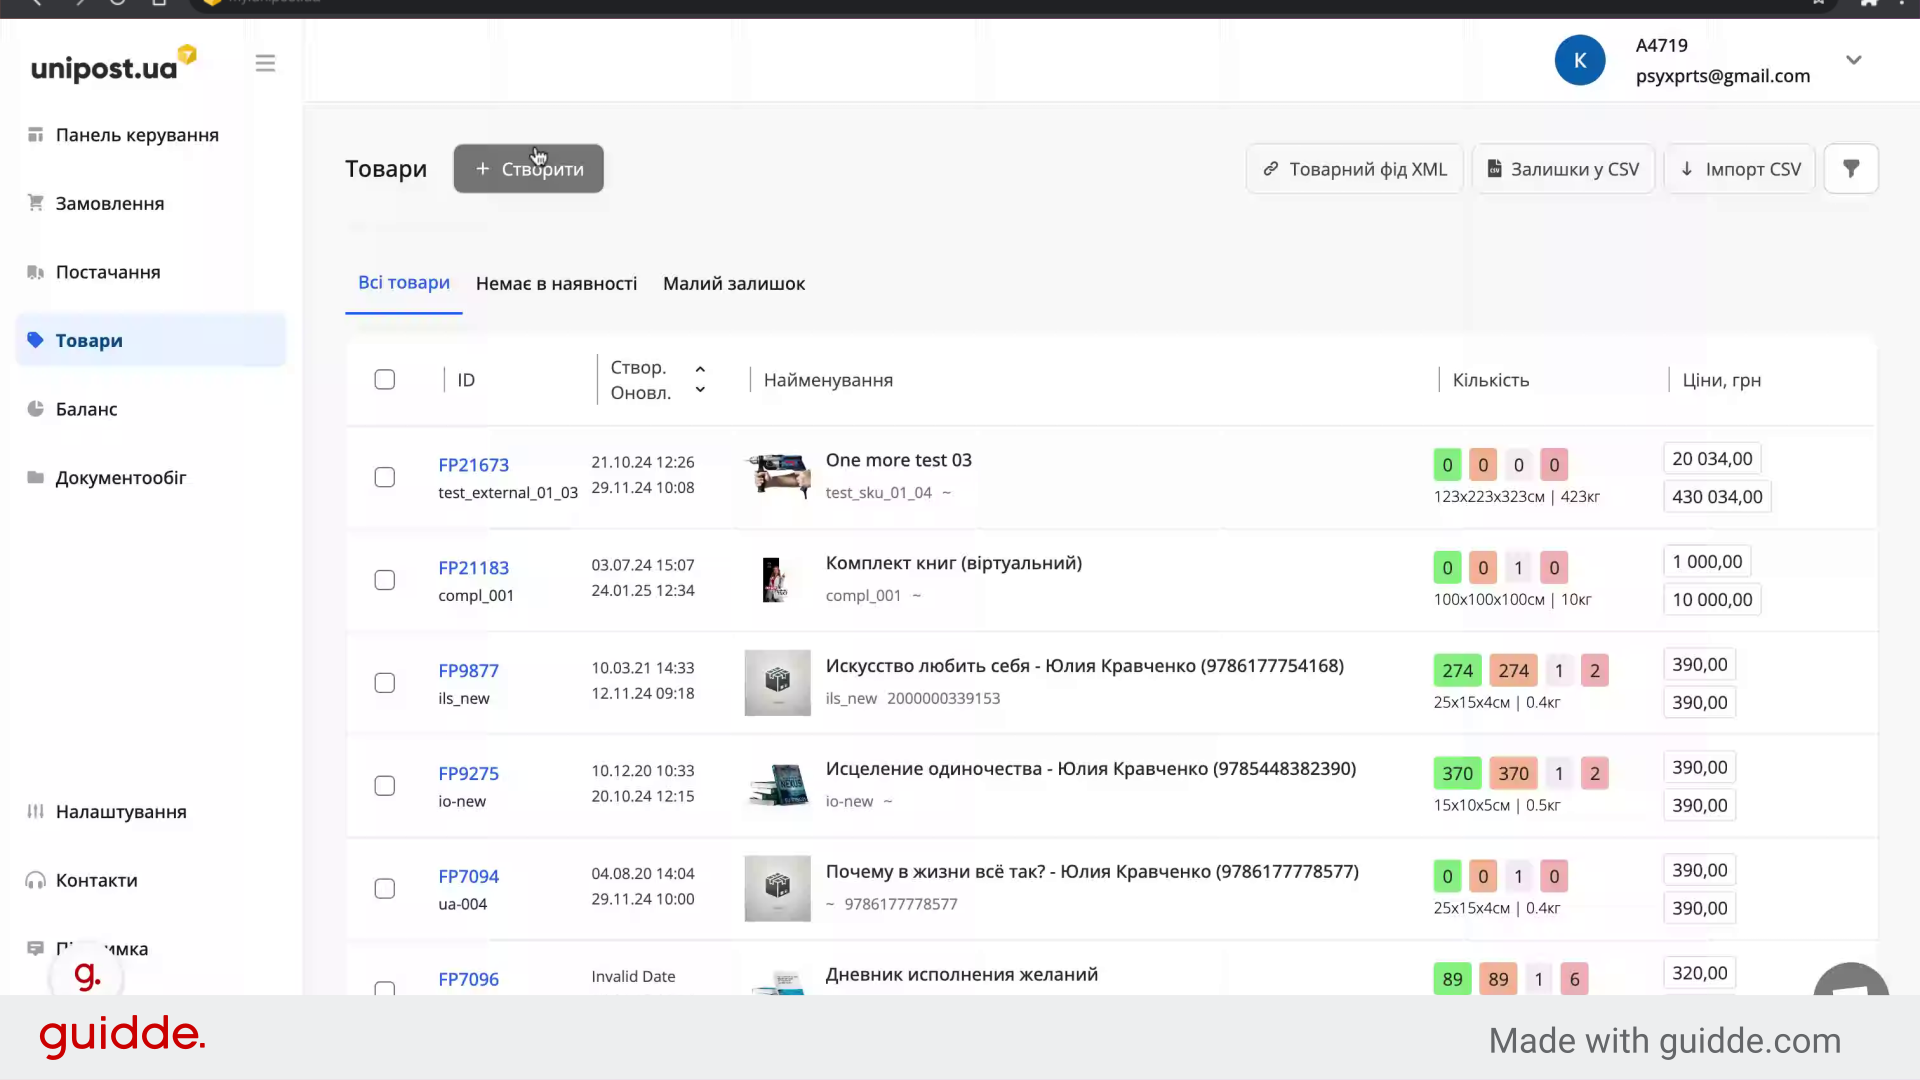Image resolution: width=1920 pixels, height=1080 pixels.
Task: Click pink 6 badge in FP7096 row
Action: pos(1575,980)
